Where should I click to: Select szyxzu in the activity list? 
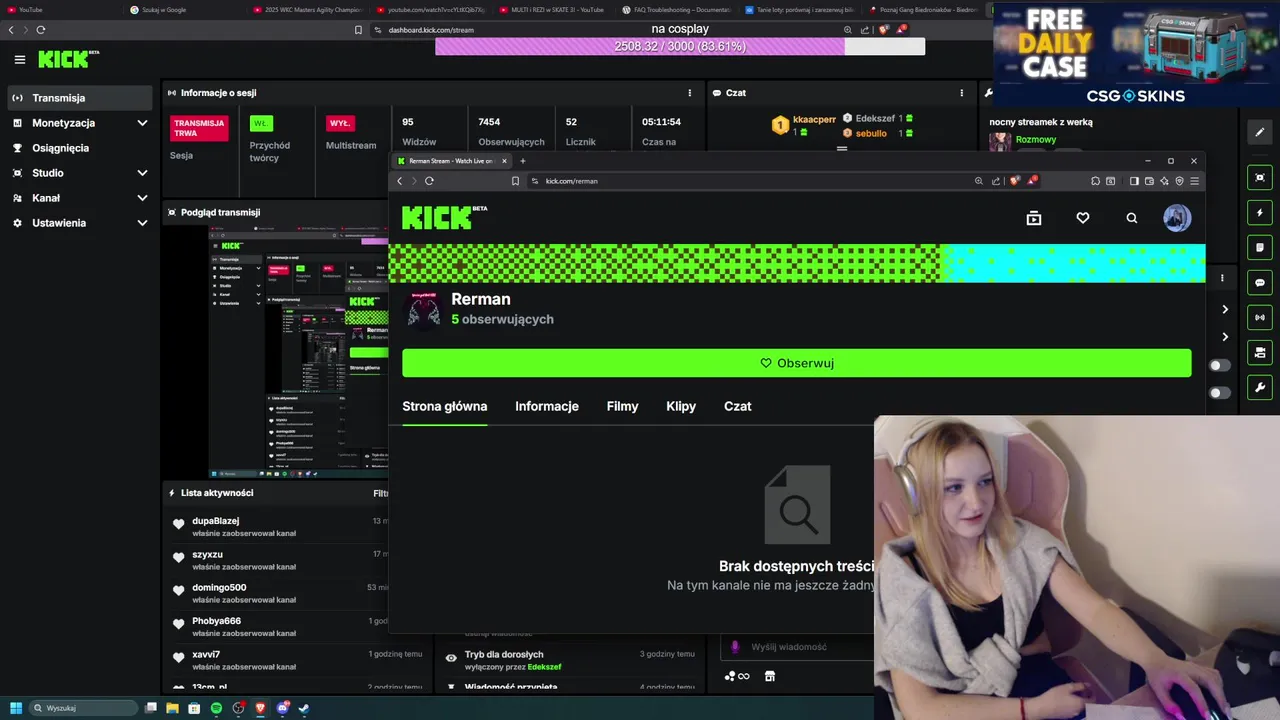point(208,554)
